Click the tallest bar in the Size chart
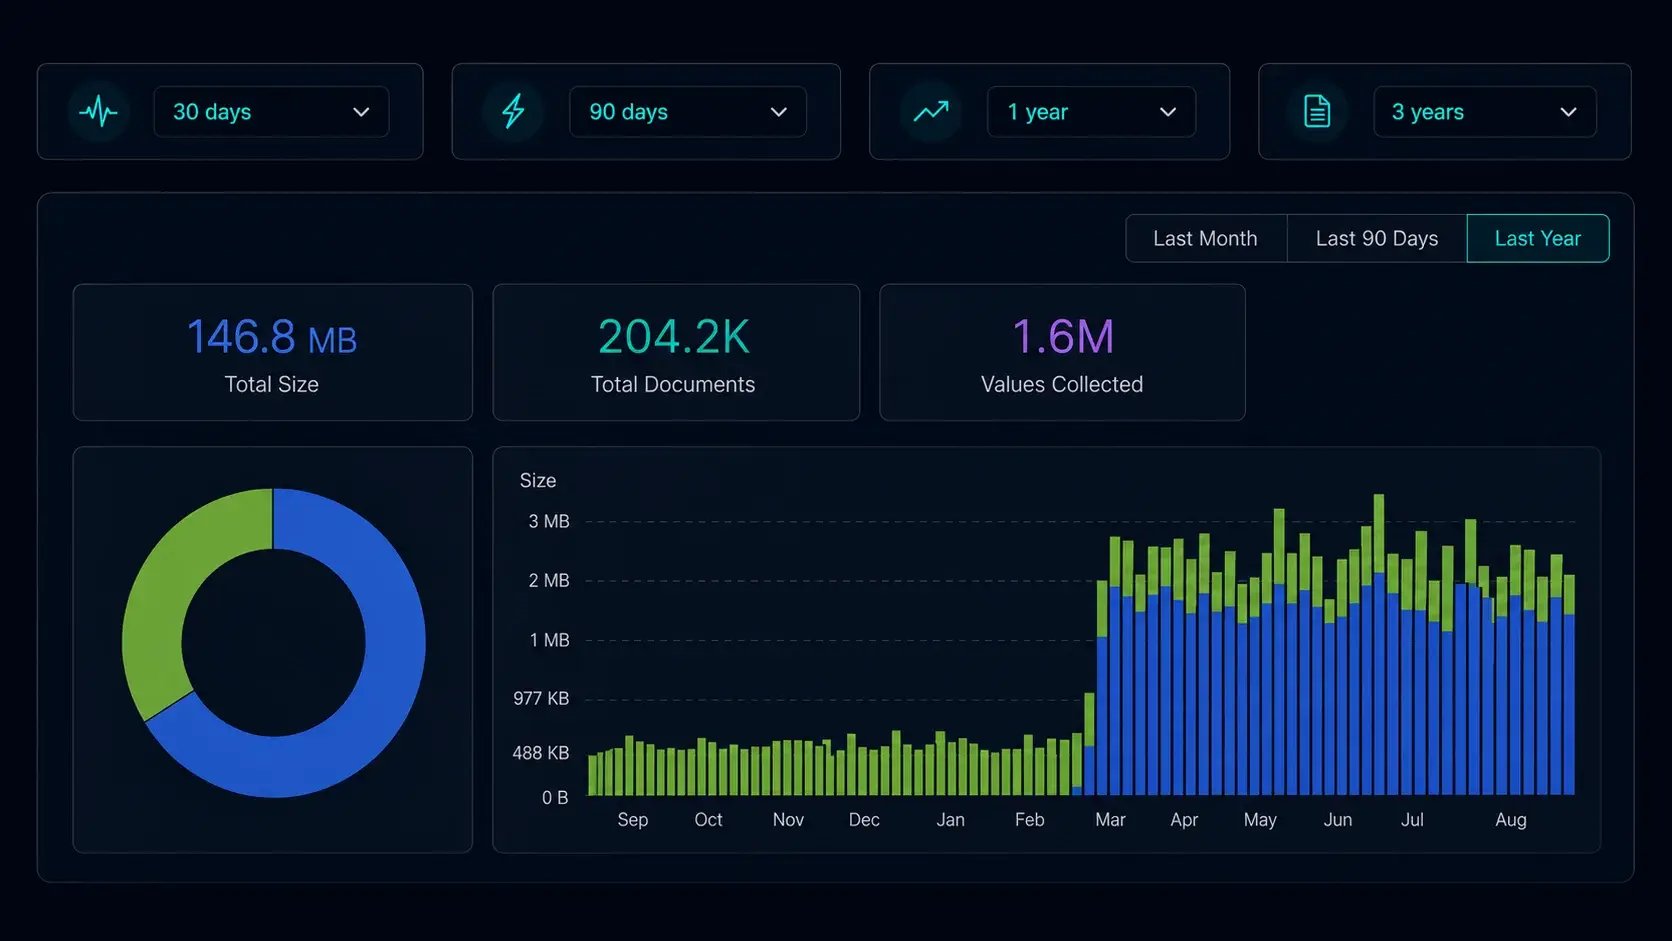The height and width of the screenshot is (941, 1672). [1379, 644]
